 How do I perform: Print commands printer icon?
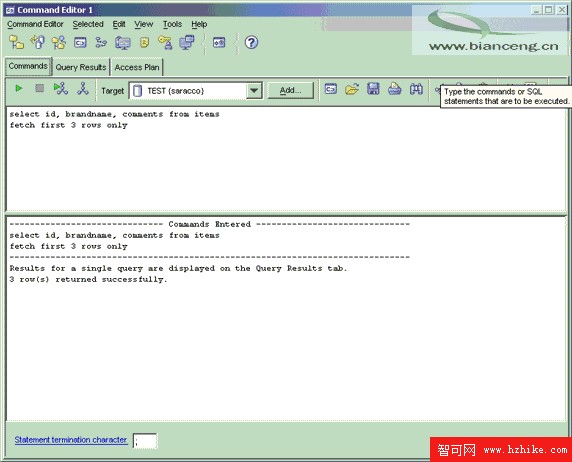pos(394,89)
